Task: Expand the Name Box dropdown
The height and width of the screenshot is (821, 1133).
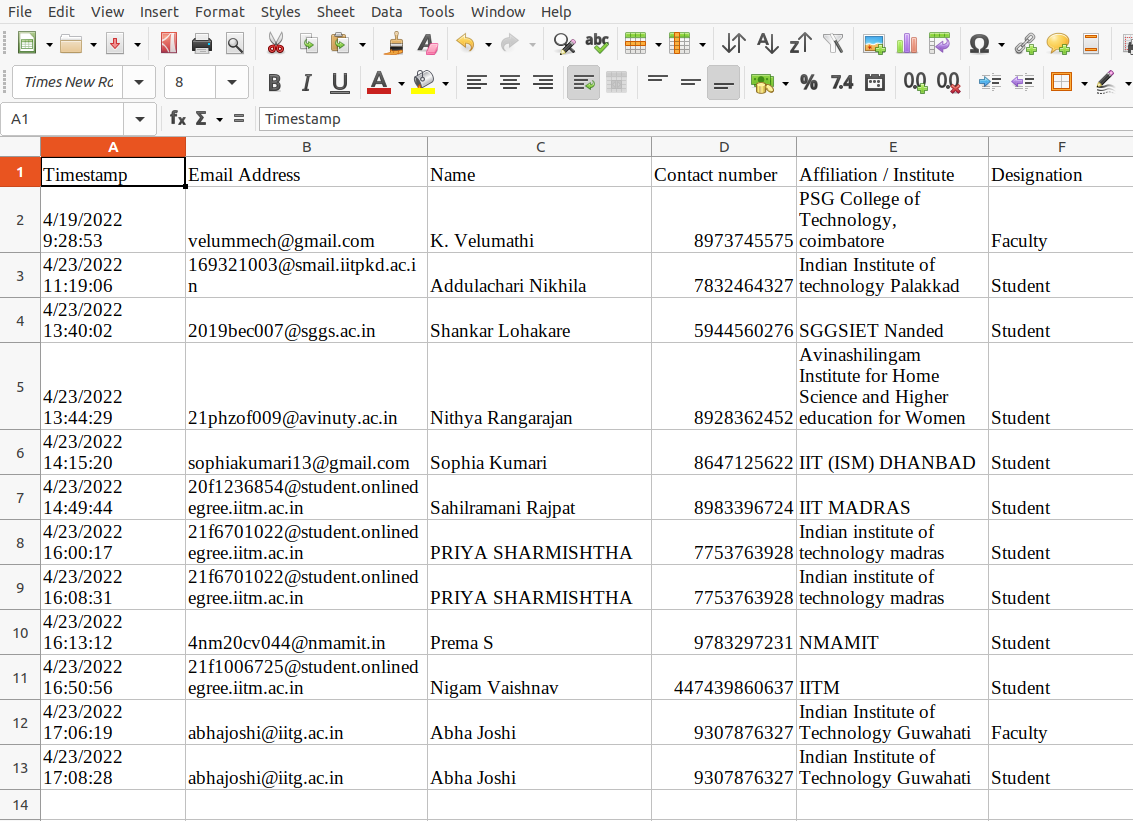Action: tap(139, 119)
